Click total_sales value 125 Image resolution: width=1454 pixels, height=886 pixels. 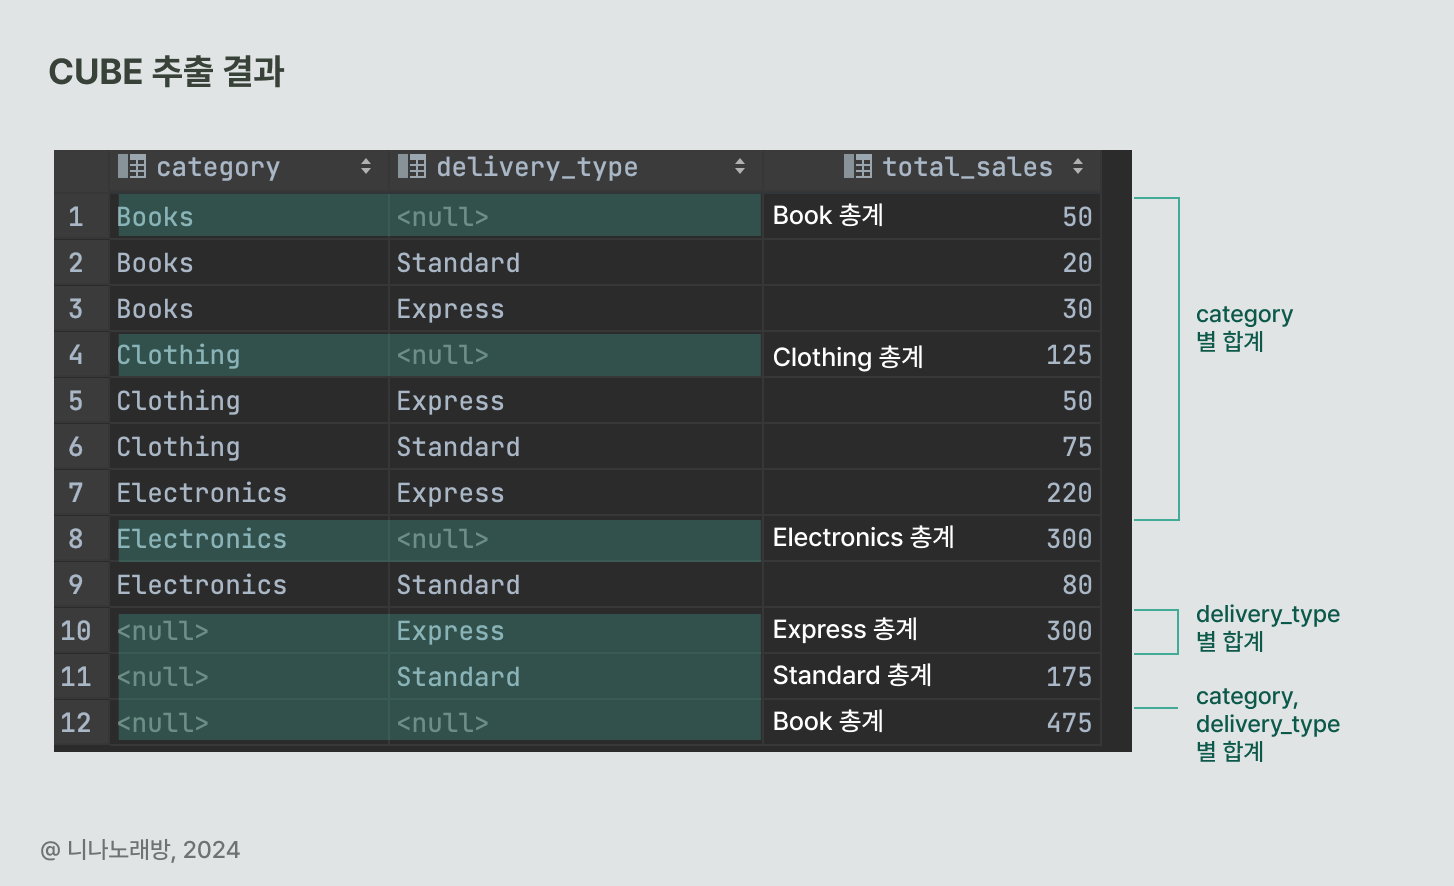click(1069, 355)
